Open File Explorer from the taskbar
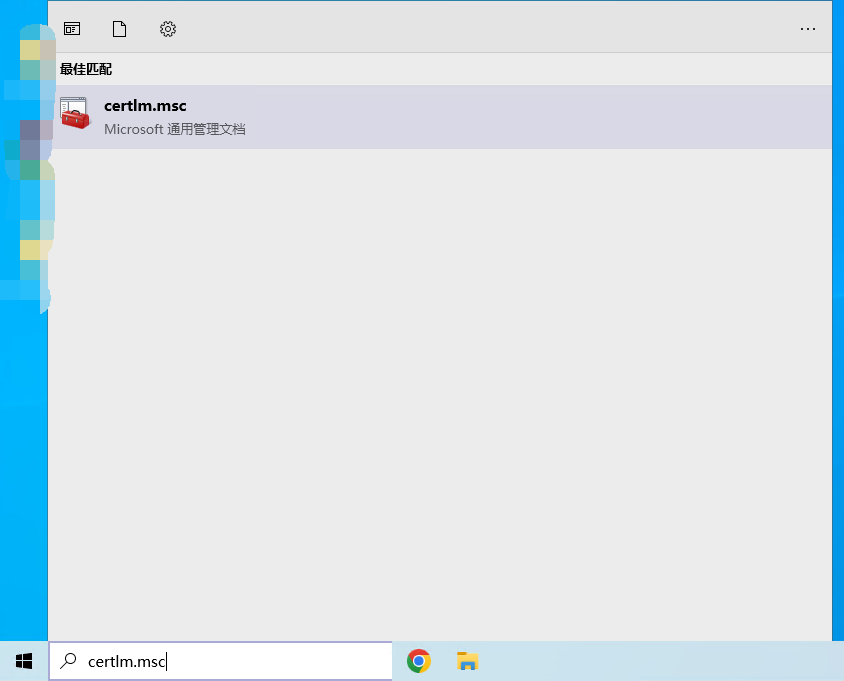 (x=467, y=661)
